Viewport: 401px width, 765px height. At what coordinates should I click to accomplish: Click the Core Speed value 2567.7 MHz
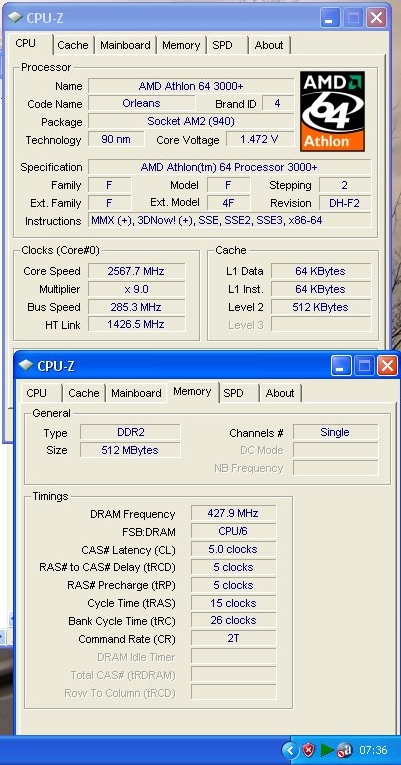137,271
